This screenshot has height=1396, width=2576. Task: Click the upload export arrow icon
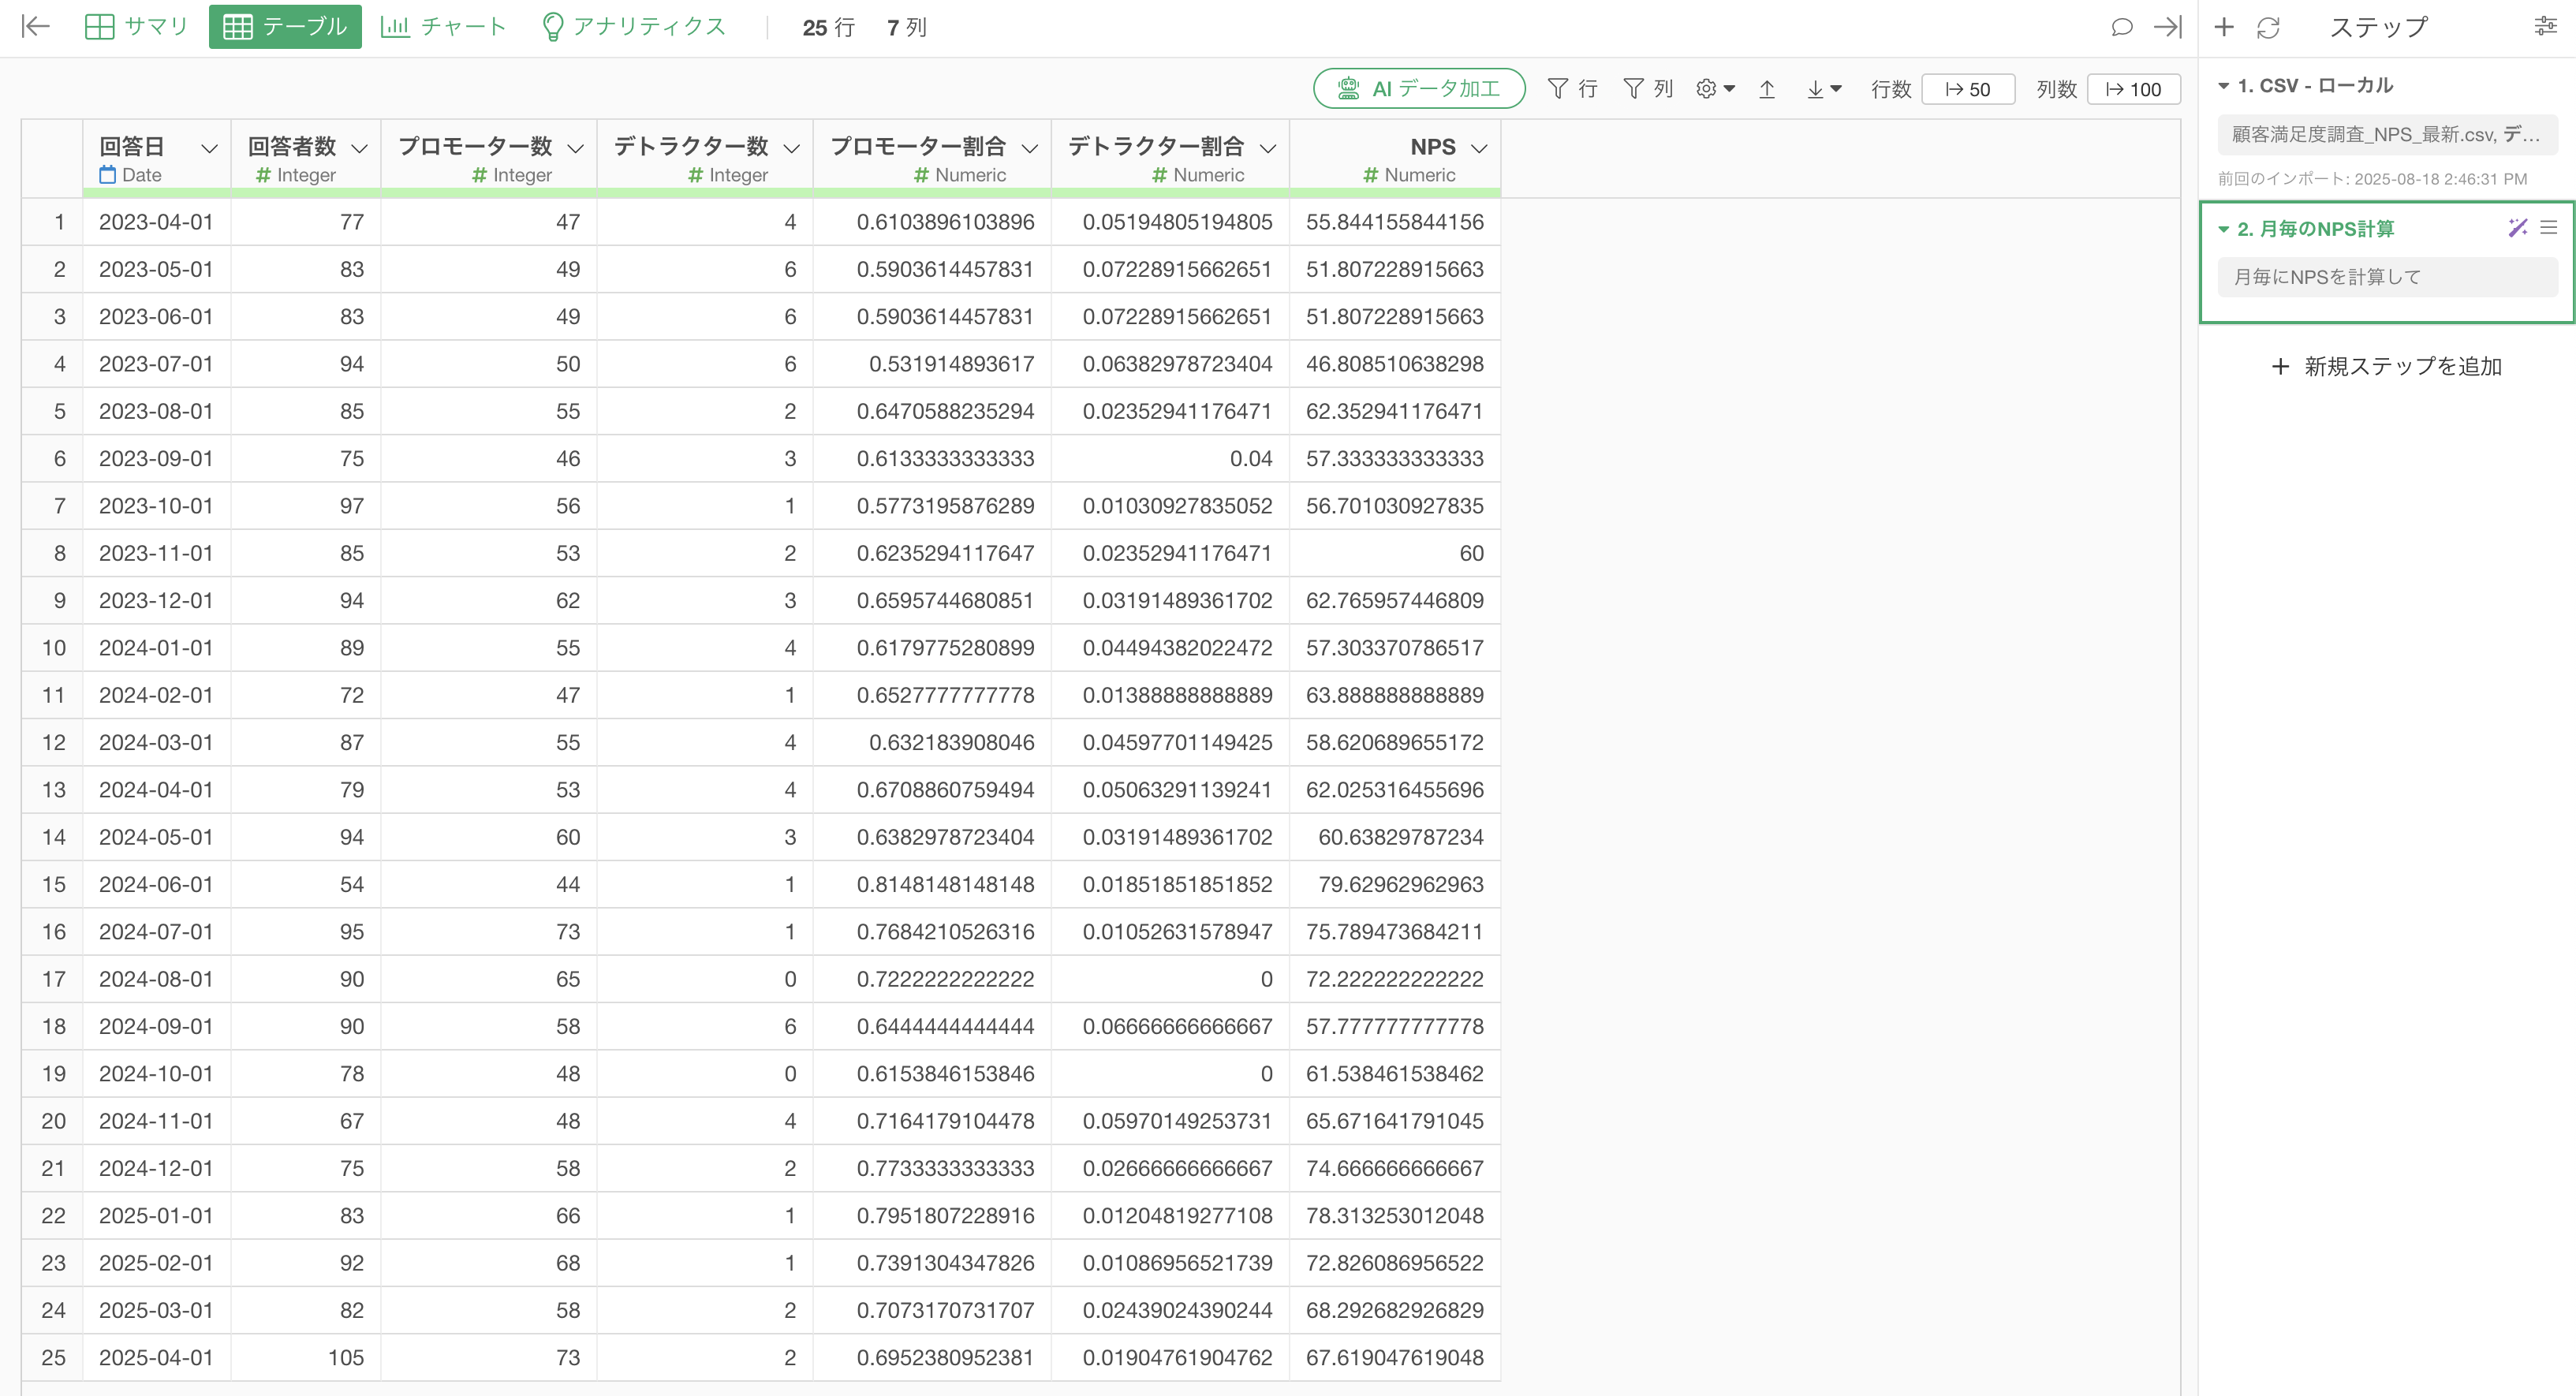1767,89
